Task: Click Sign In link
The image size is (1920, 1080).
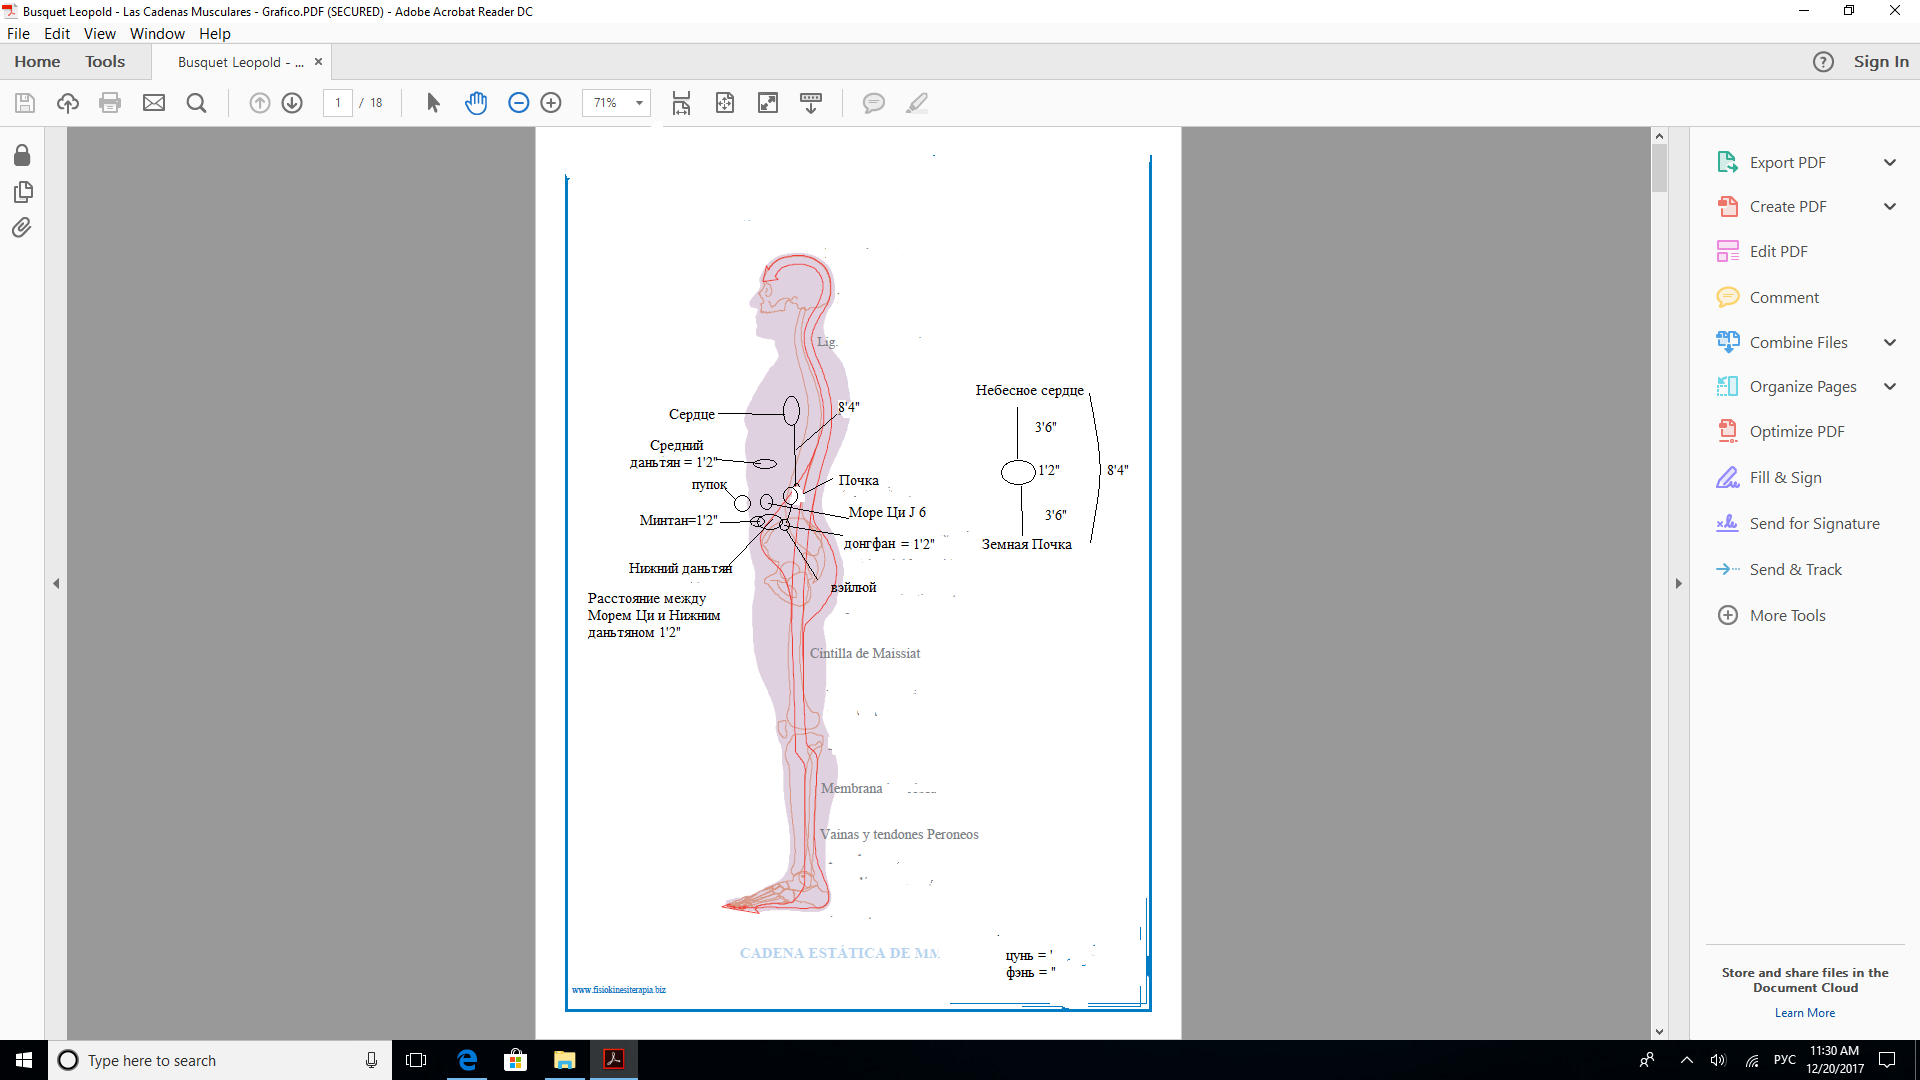Action: (1881, 62)
